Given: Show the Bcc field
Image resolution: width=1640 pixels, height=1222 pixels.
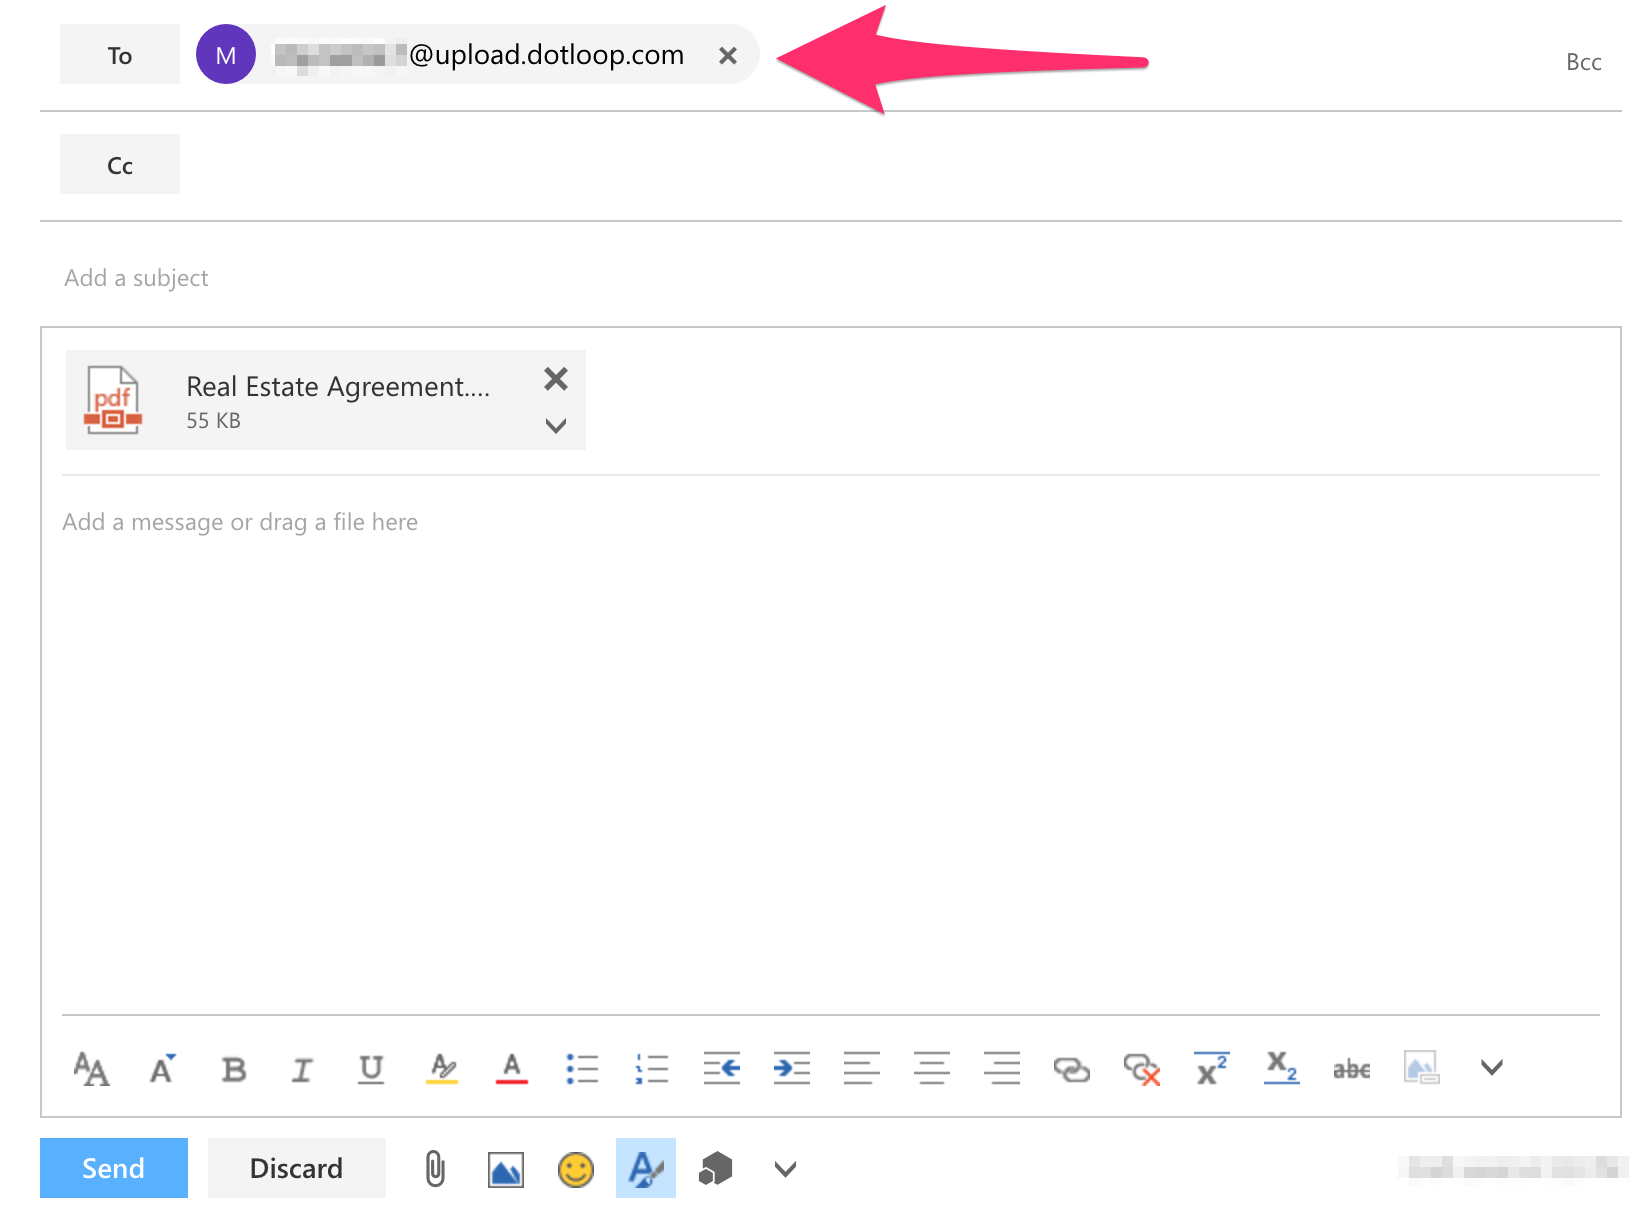Looking at the screenshot, I should 1583,61.
